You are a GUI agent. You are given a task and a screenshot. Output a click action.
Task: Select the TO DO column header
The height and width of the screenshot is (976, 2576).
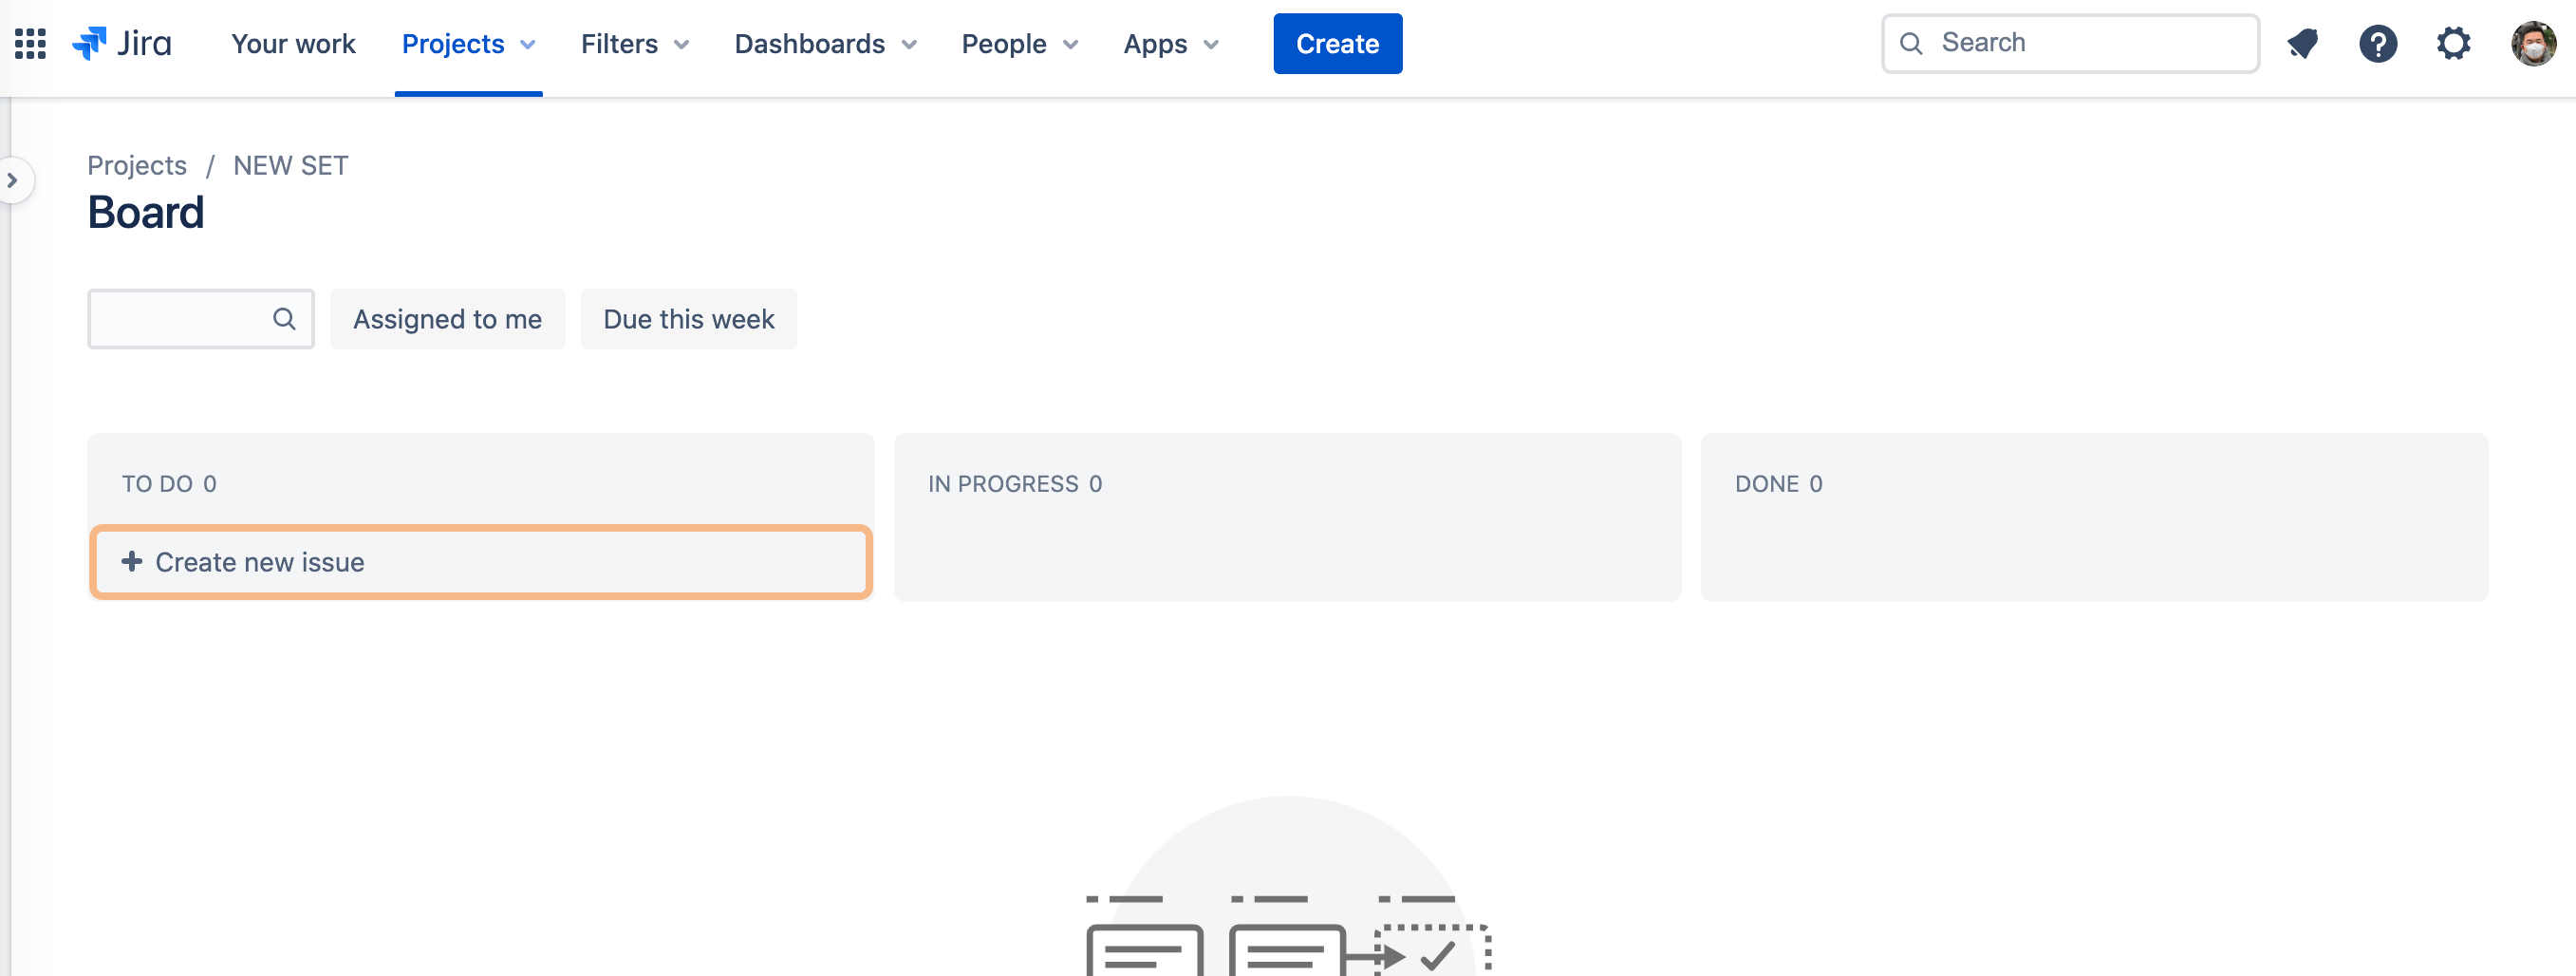point(169,483)
